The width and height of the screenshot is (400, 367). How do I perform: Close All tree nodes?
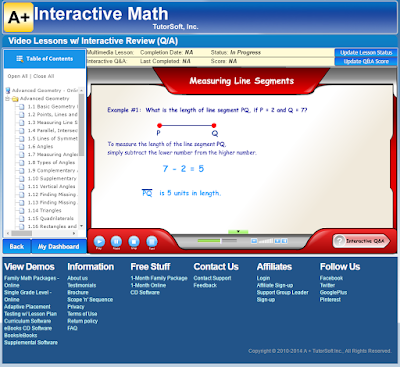coord(44,76)
